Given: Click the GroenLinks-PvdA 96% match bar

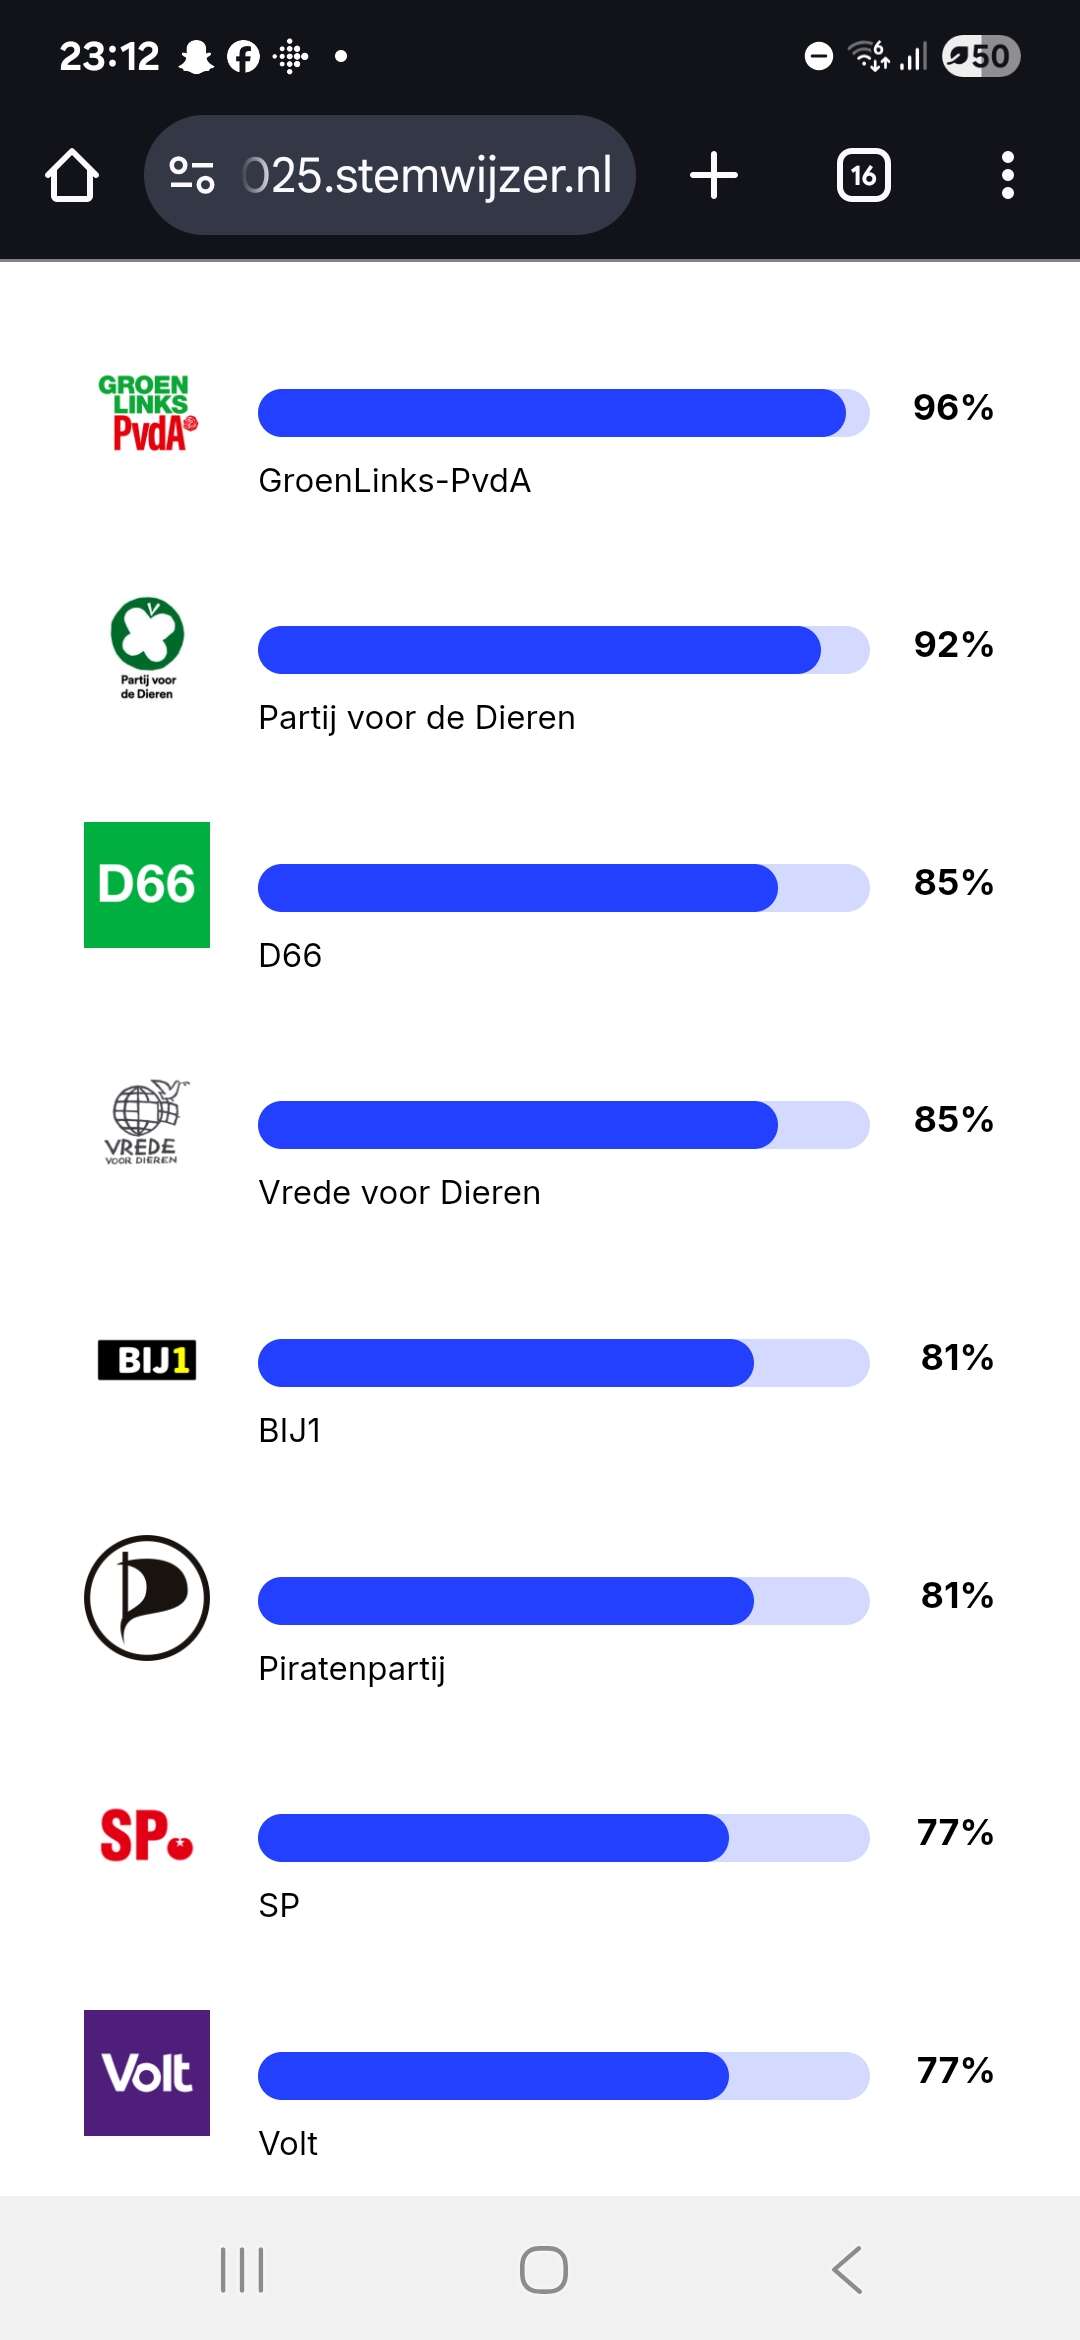Looking at the screenshot, I should (563, 413).
